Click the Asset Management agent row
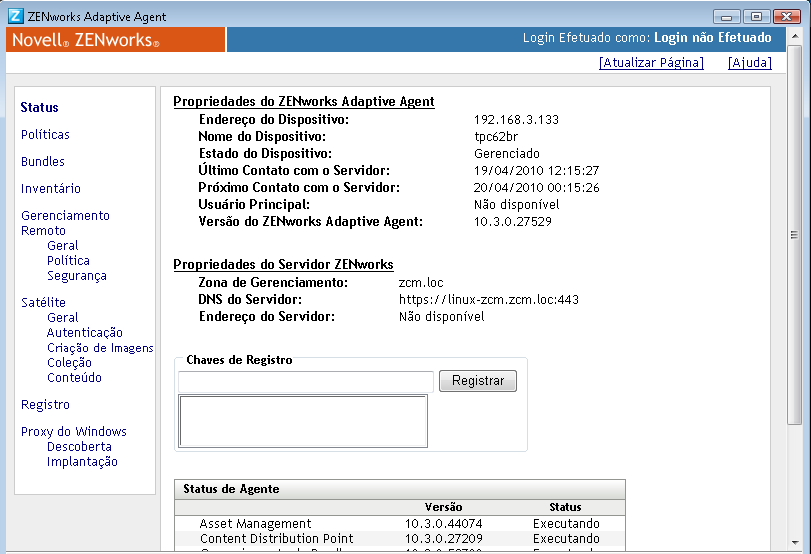Screen dimensions: 811x554 [x=400, y=523]
